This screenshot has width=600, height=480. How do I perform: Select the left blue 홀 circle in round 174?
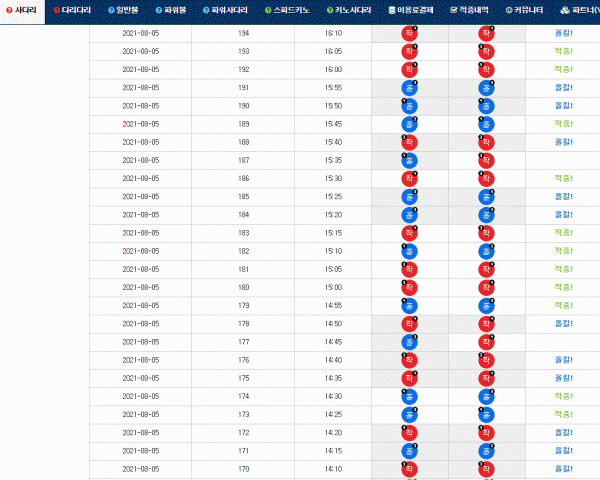(409, 397)
